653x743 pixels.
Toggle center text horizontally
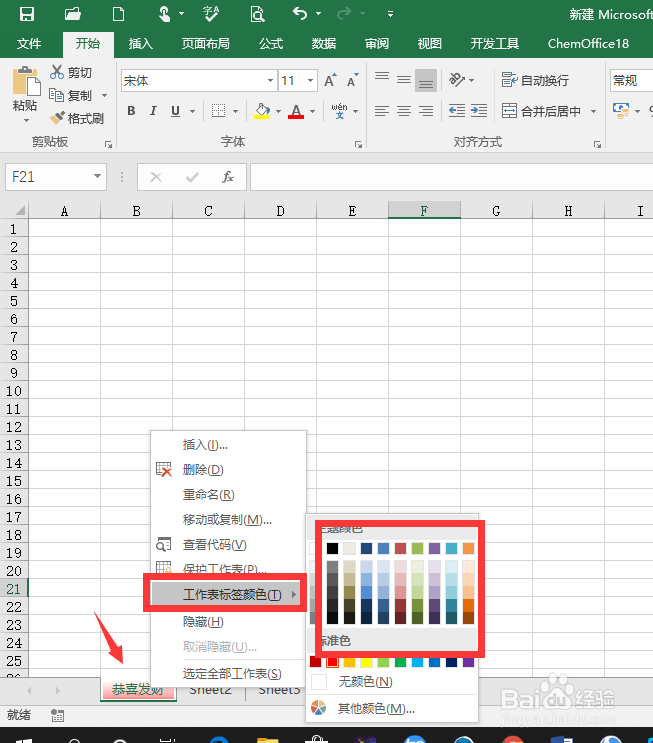tap(404, 111)
